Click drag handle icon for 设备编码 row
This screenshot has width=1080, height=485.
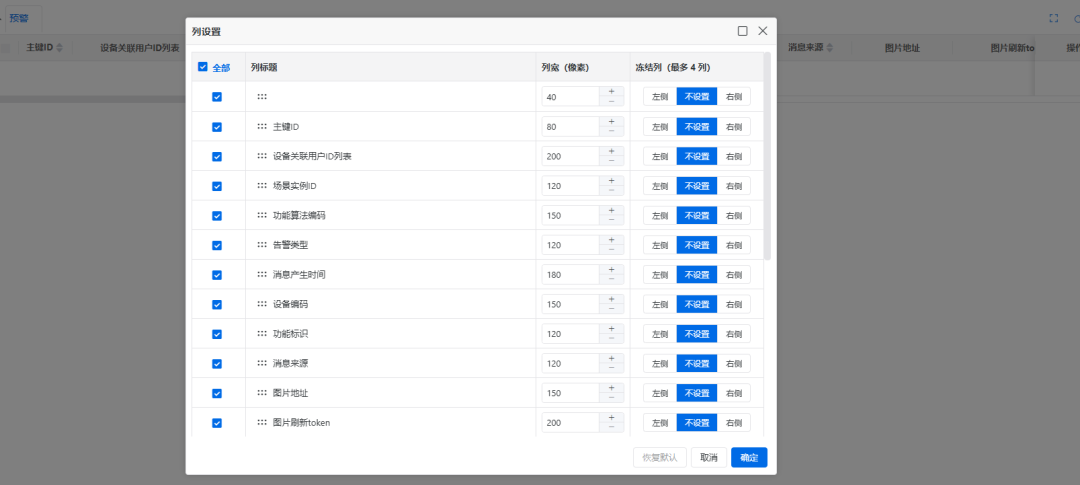point(262,305)
